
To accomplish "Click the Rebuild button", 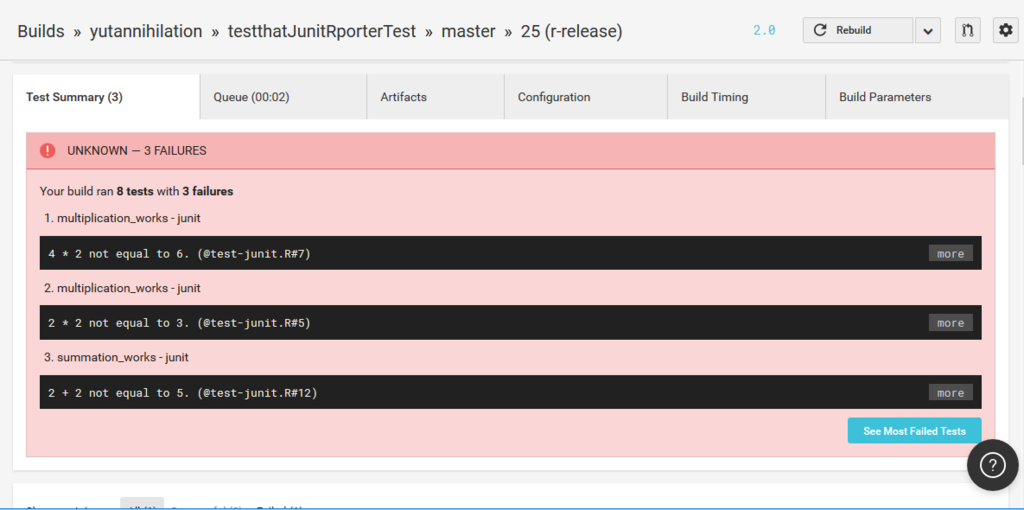I will [857, 30].
